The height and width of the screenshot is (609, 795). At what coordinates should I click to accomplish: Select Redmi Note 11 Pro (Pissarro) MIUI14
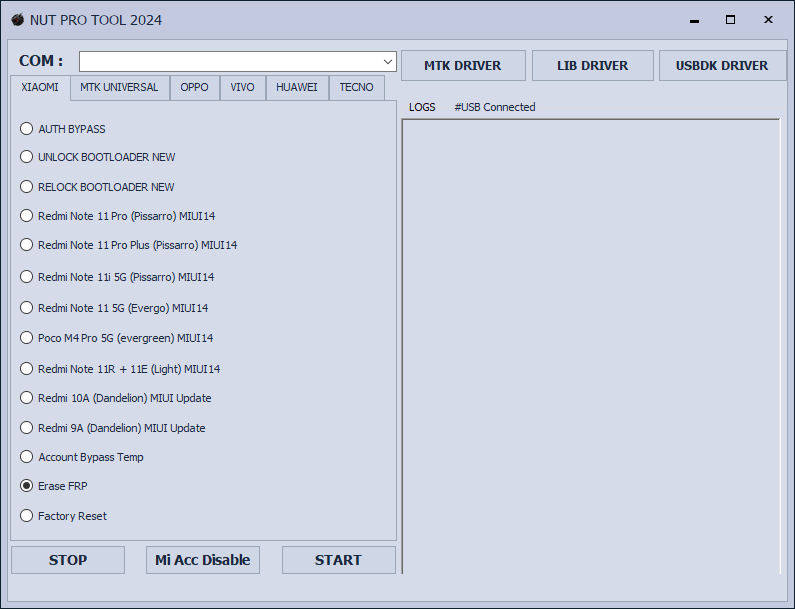click(x=118, y=216)
